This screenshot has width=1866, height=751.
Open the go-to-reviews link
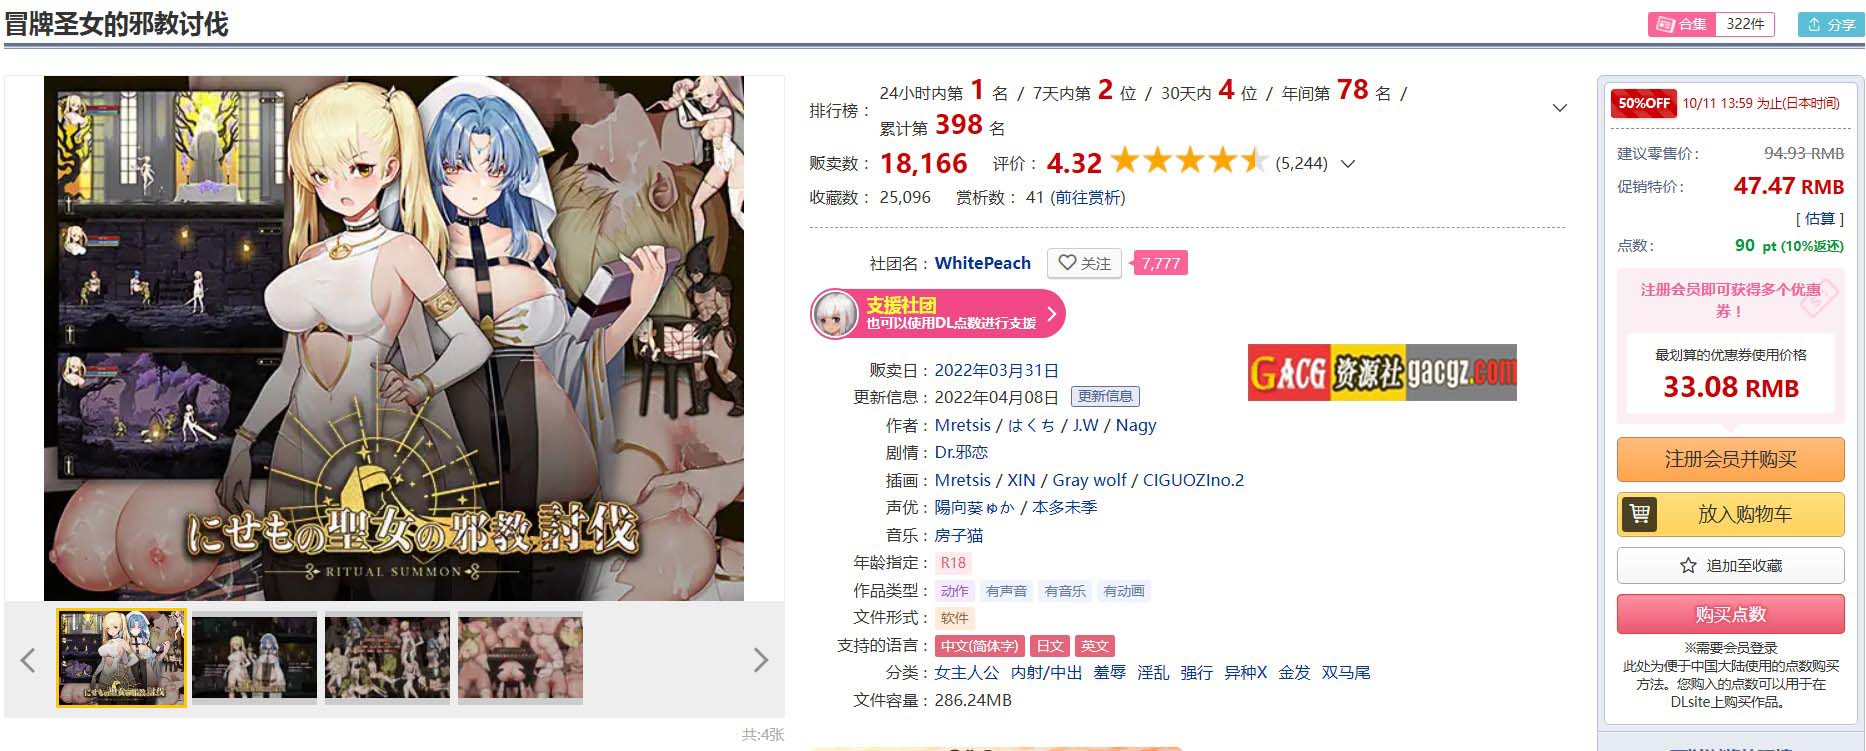tap(1087, 198)
